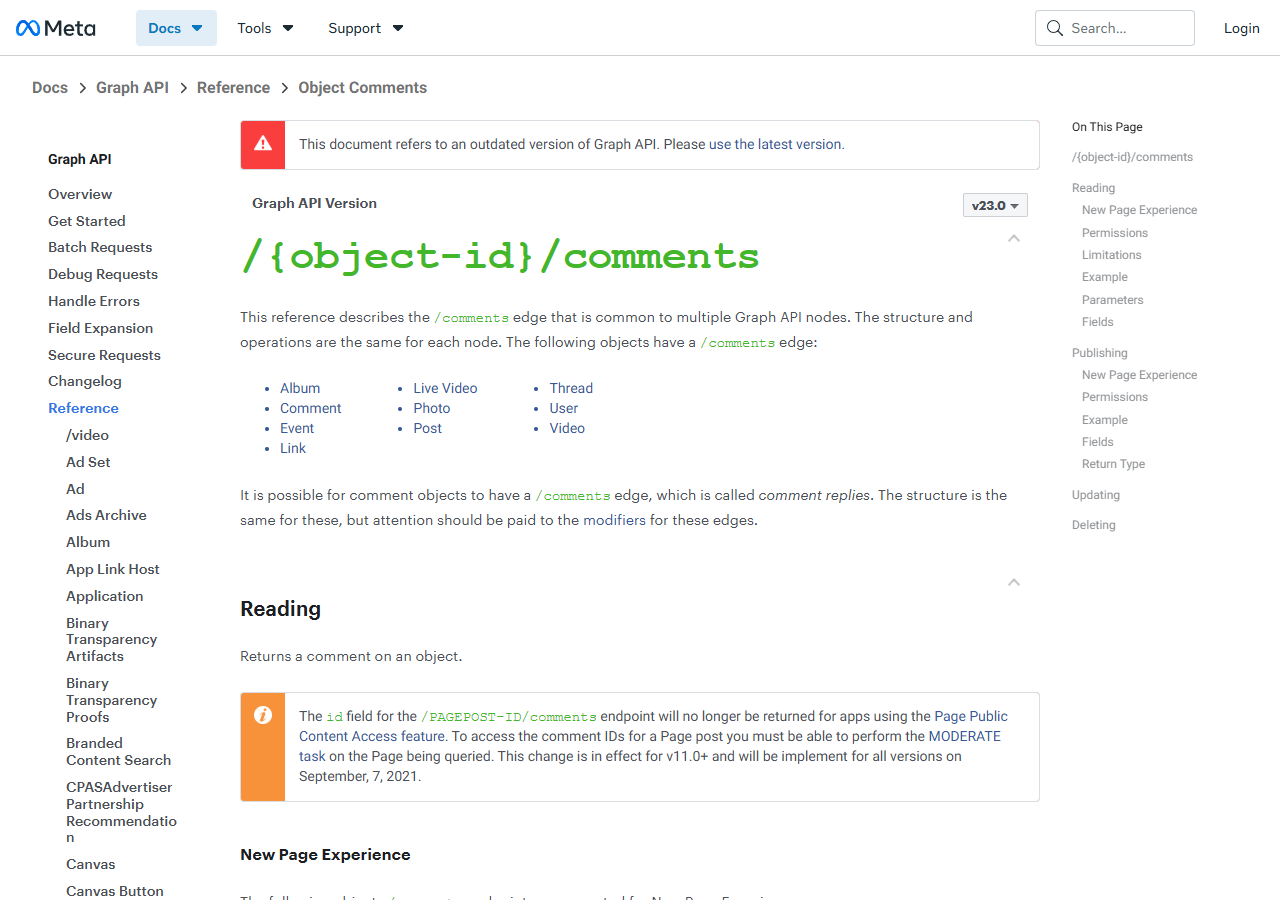Open the Link object link

[x=293, y=448]
